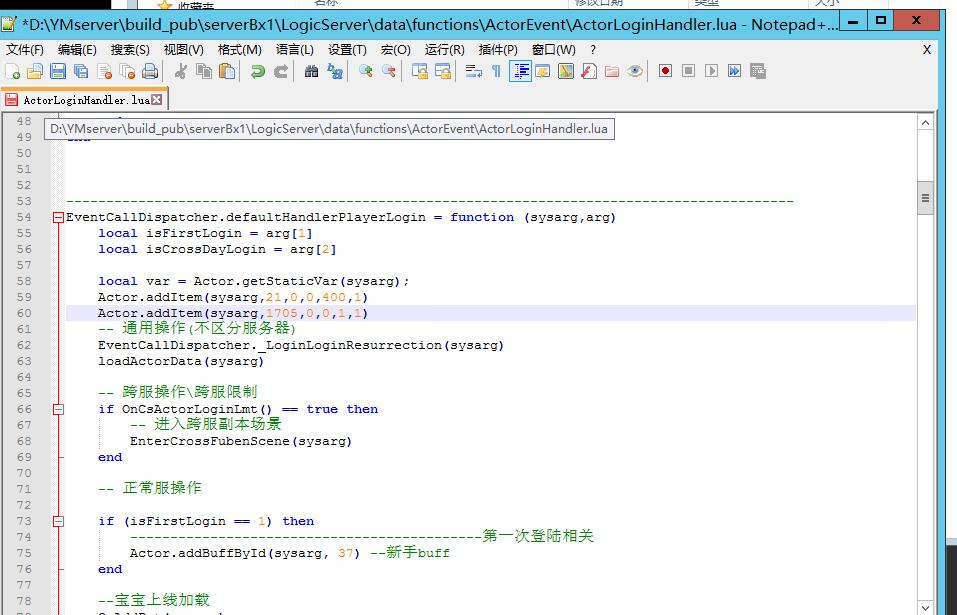Click the Save file toolbar icon
Screen dimensions: 957x615
[x=57, y=71]
